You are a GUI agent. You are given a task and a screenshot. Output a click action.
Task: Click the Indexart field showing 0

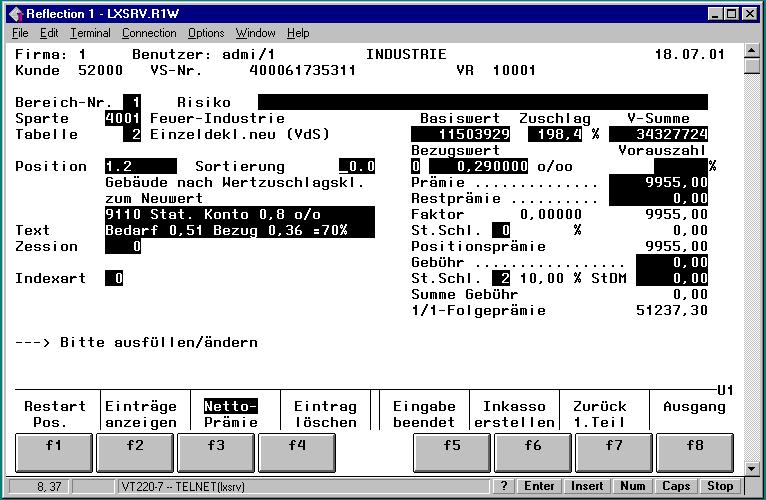(x=114, y=279)
